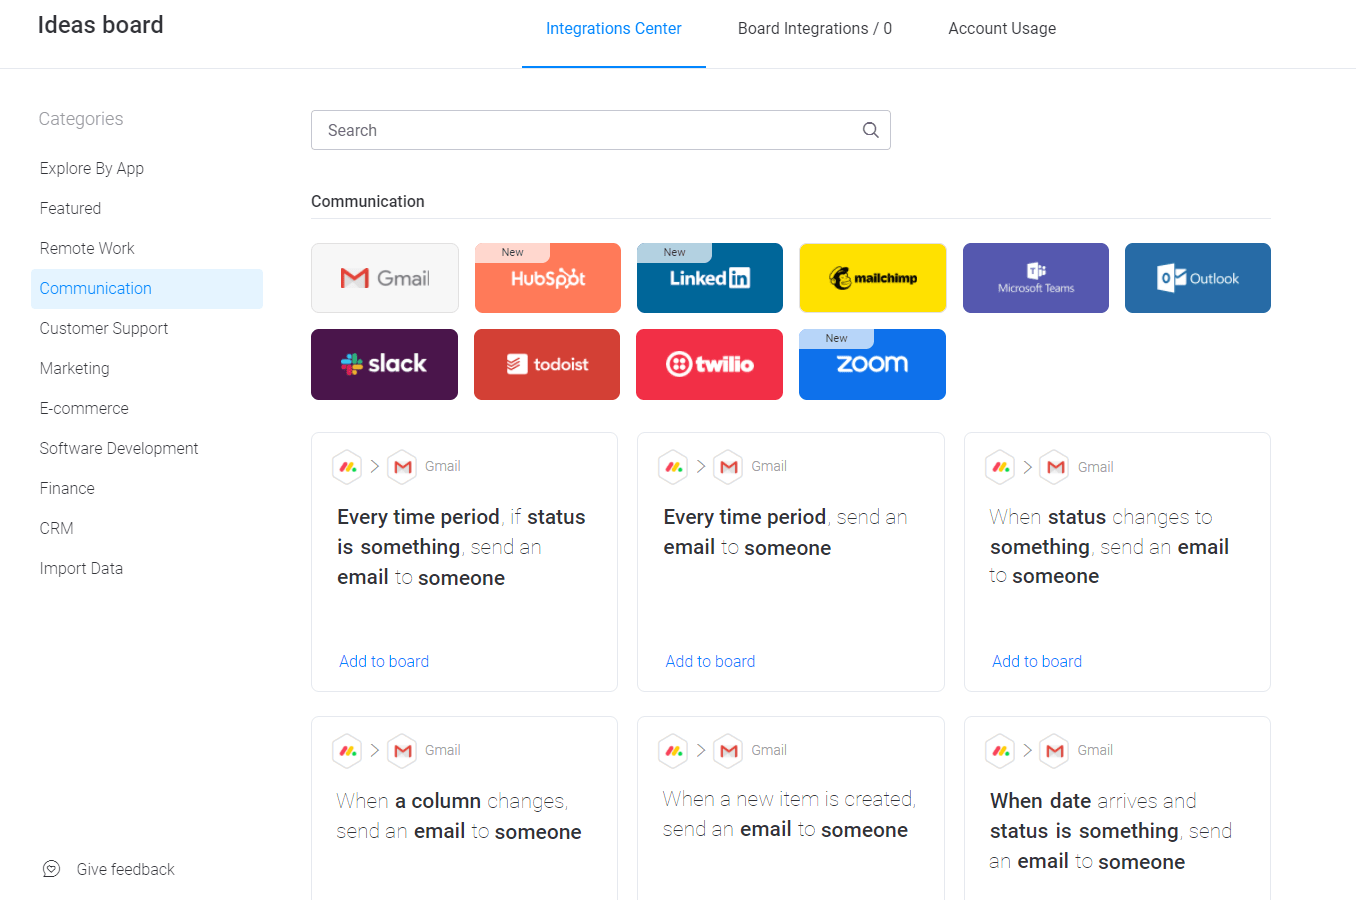Image resolution: width=1356 pixels, height=900 pixels.
Task: Click the 'Every time period, if status is something' recipe text
Action: pos(461,547)
